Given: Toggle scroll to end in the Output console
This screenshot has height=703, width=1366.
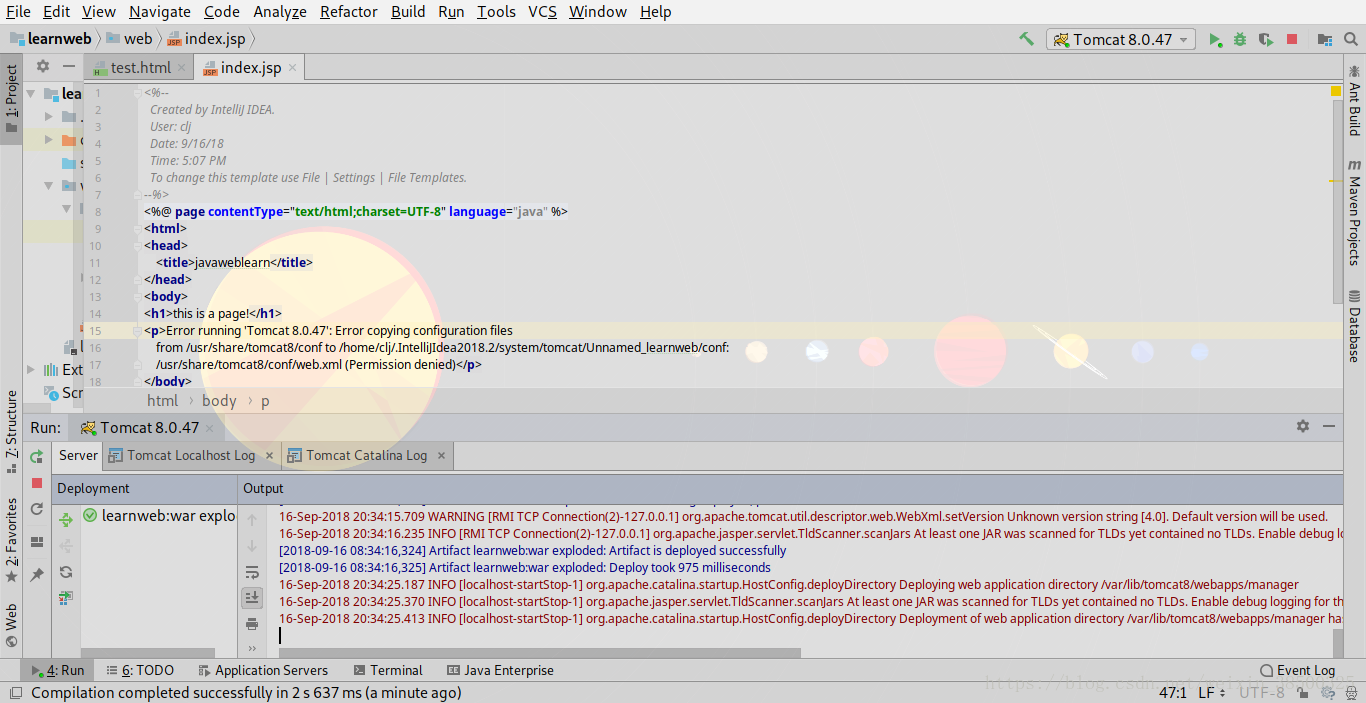Looking at the screenshot, I should (252, 598).
